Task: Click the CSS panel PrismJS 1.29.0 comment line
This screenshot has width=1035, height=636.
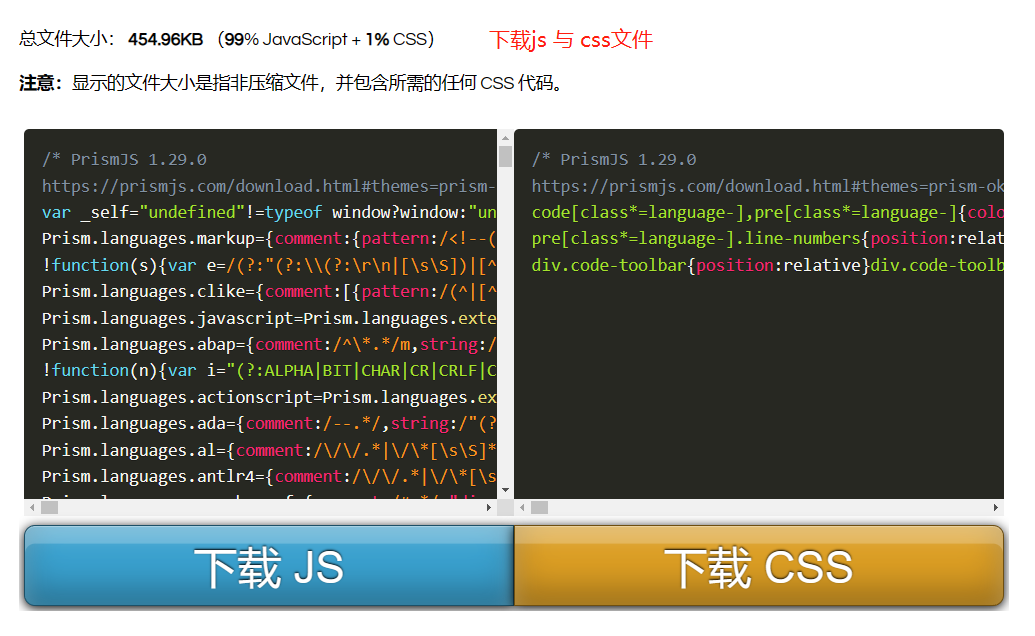Action: pyautogui.click(x=614, y=160)
